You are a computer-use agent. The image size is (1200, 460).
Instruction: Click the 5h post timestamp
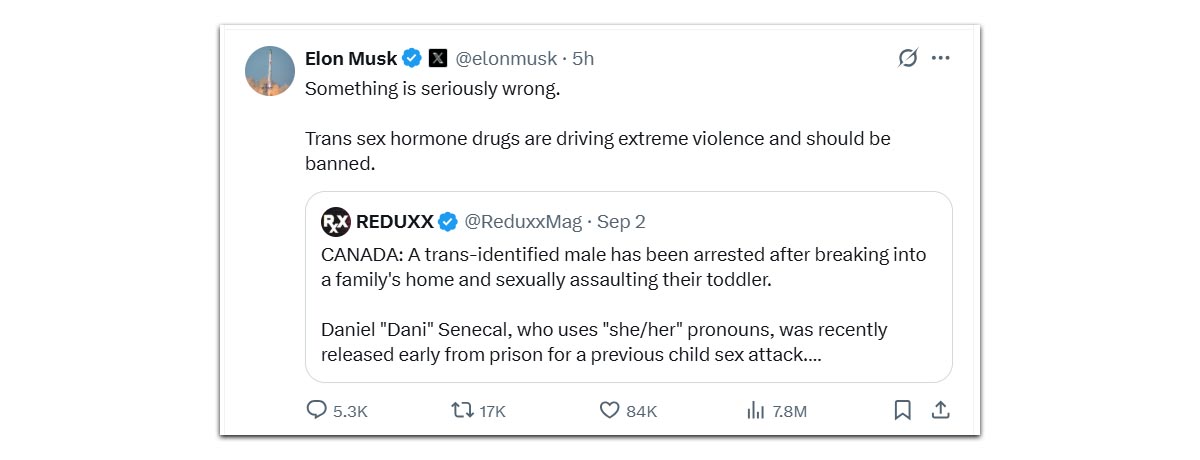click(x=583, y=59)
